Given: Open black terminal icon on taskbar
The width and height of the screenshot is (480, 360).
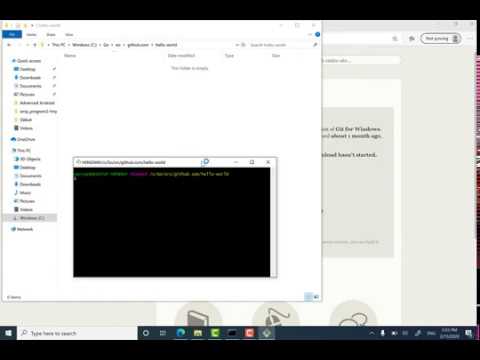Looking at the screenshot, I should pos(232,333).
